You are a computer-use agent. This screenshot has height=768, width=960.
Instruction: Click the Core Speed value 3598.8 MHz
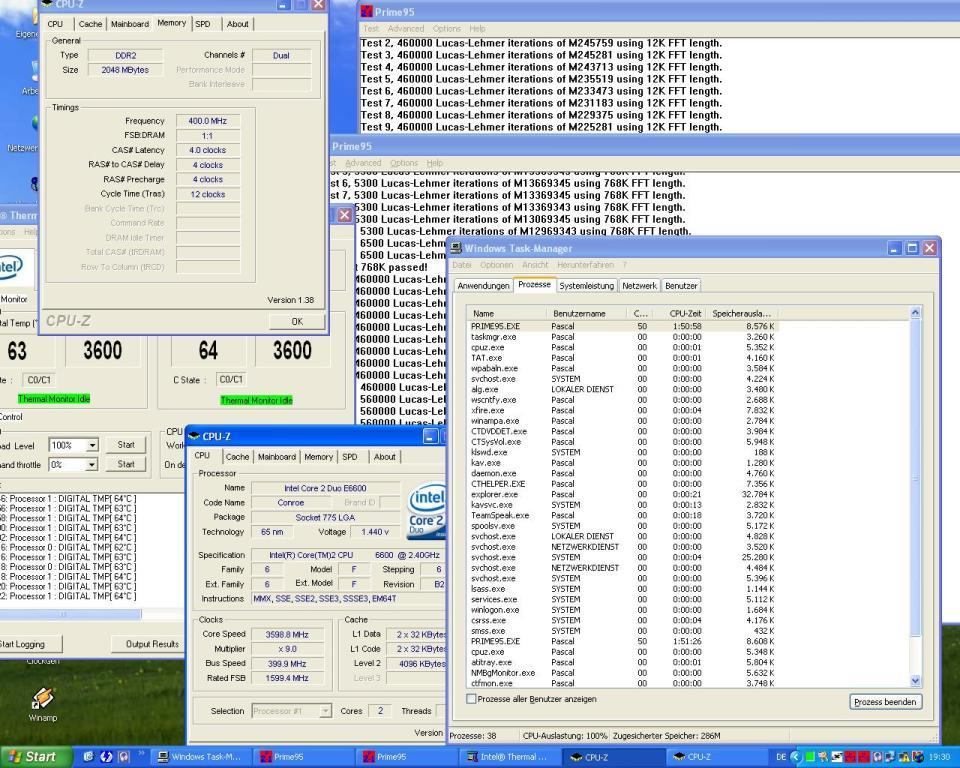[287, 634]
